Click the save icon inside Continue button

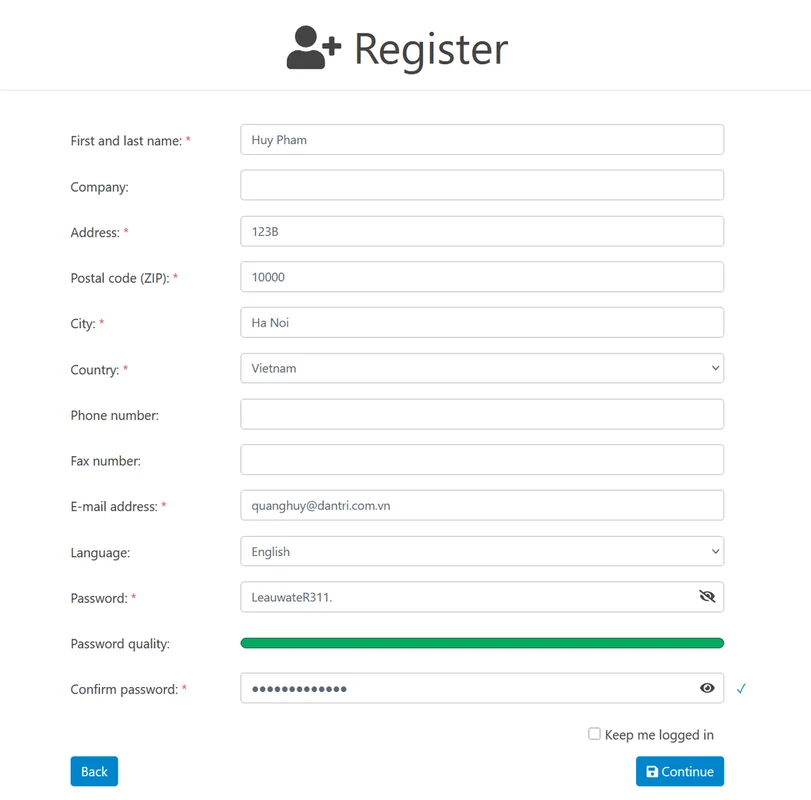pos(660,771)
